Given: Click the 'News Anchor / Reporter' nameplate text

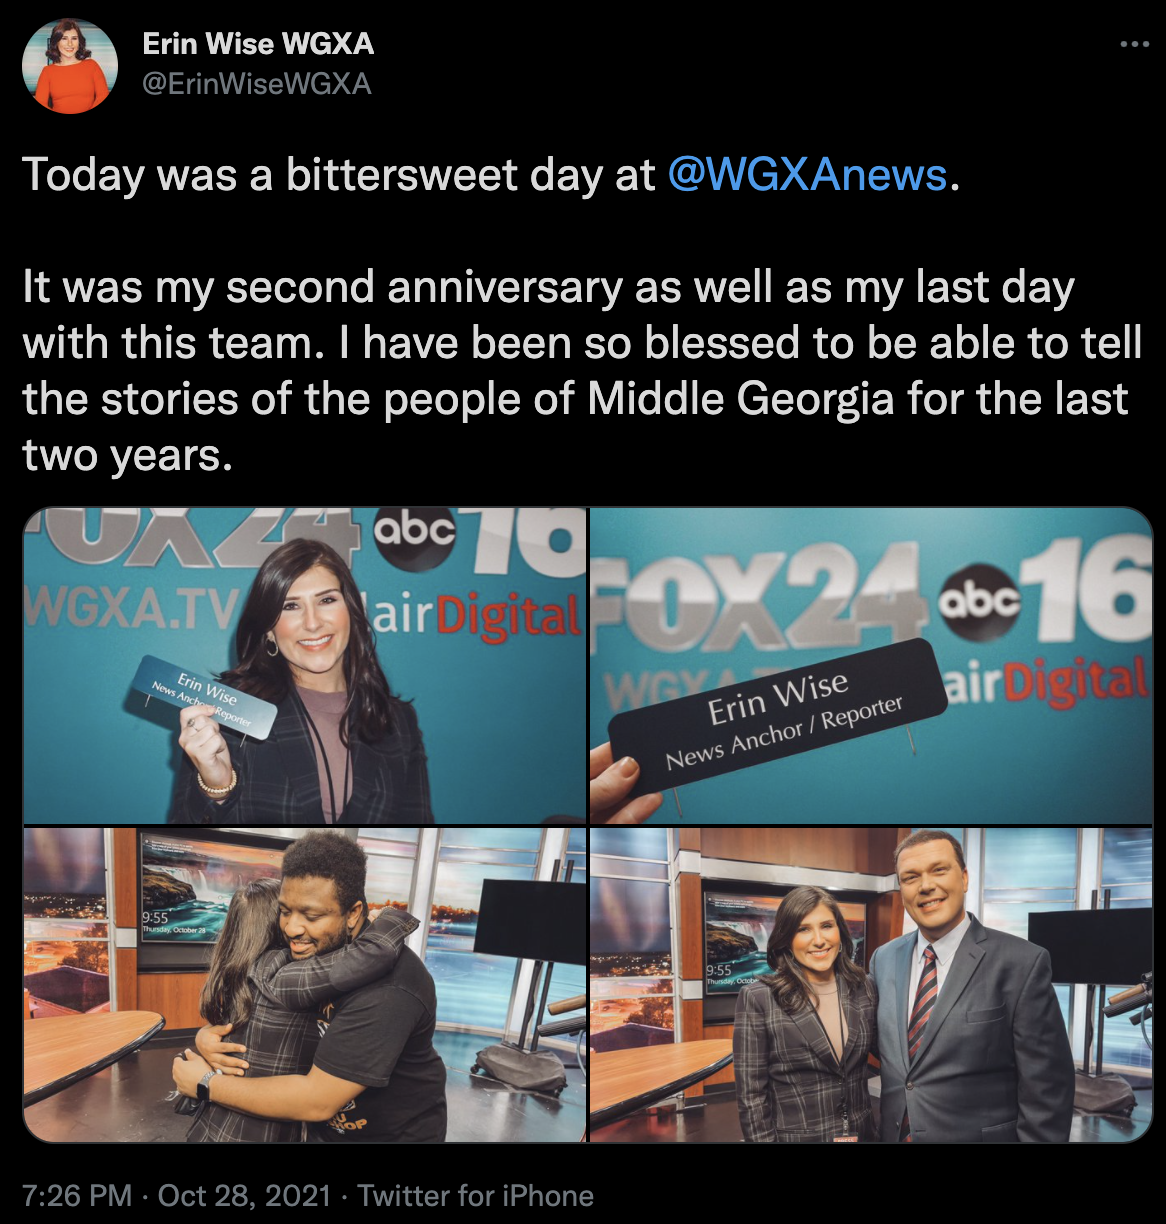Looking at the screenshot, I should tap(784, 733).
